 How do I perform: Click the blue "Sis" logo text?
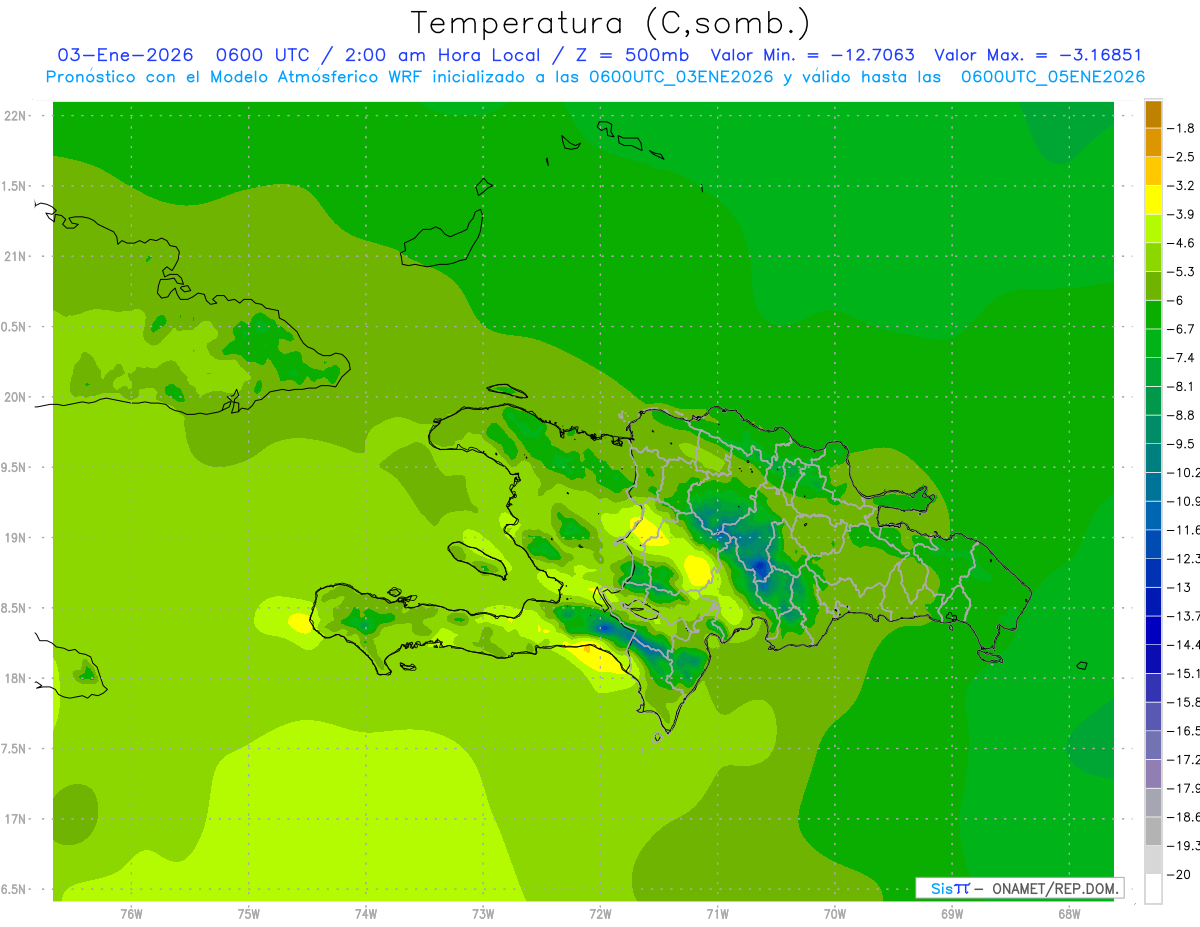tap(941, 888)
